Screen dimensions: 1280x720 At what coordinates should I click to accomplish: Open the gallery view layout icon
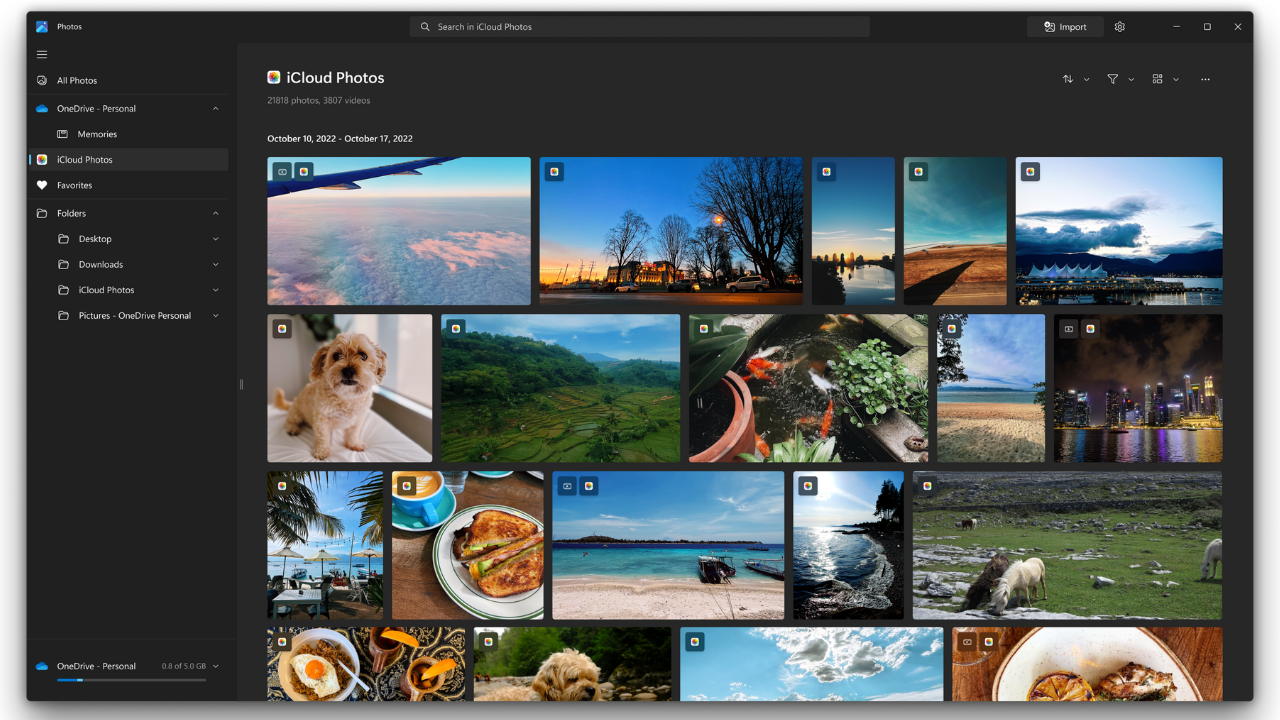(x=1158, y=79)
